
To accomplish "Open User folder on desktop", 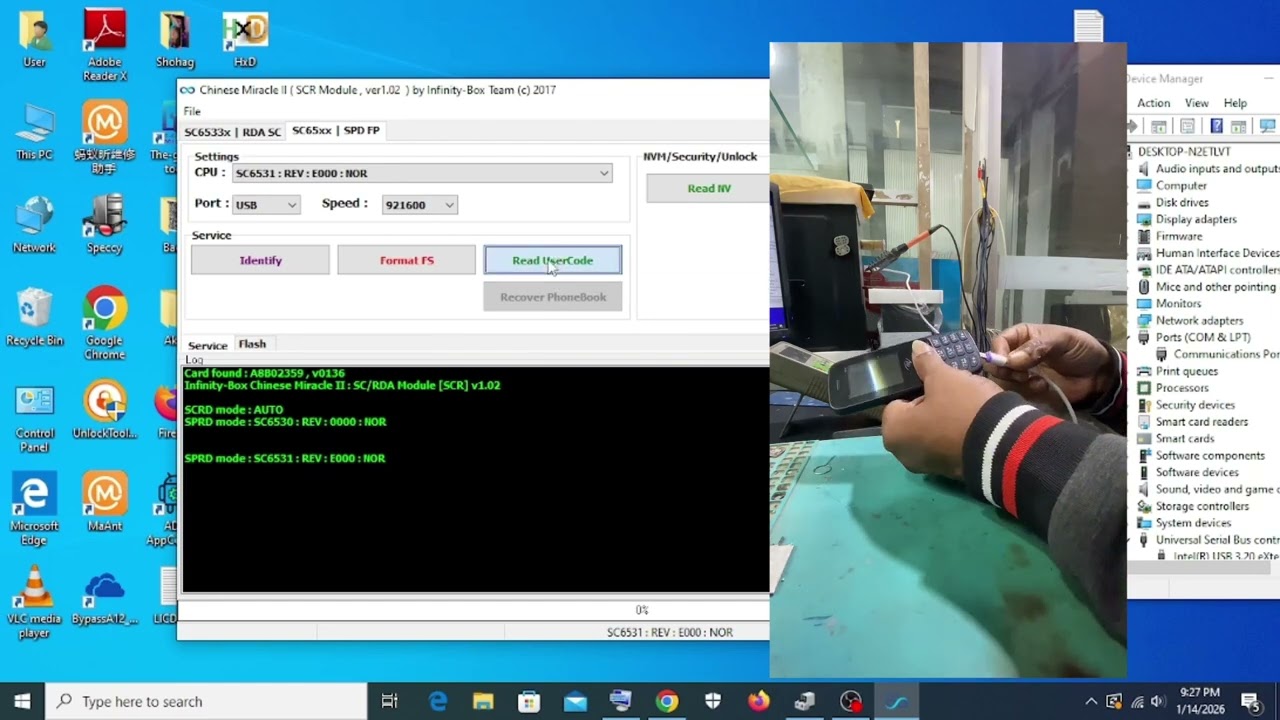I will (34, 40).
